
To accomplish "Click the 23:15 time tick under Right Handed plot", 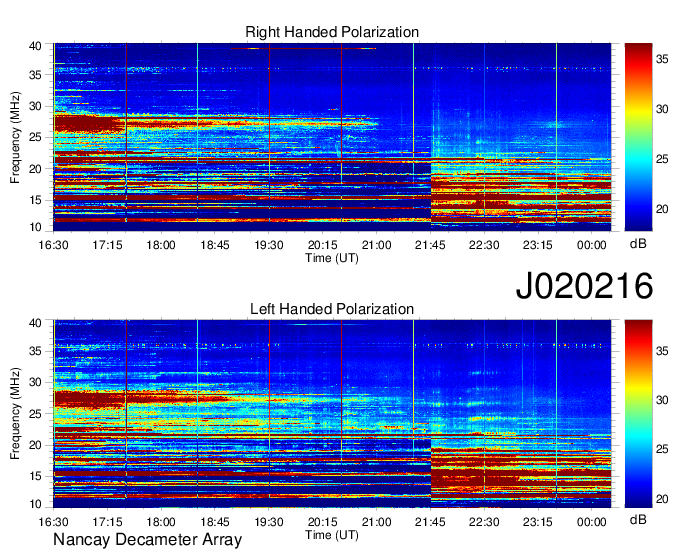I will point(538,245).
